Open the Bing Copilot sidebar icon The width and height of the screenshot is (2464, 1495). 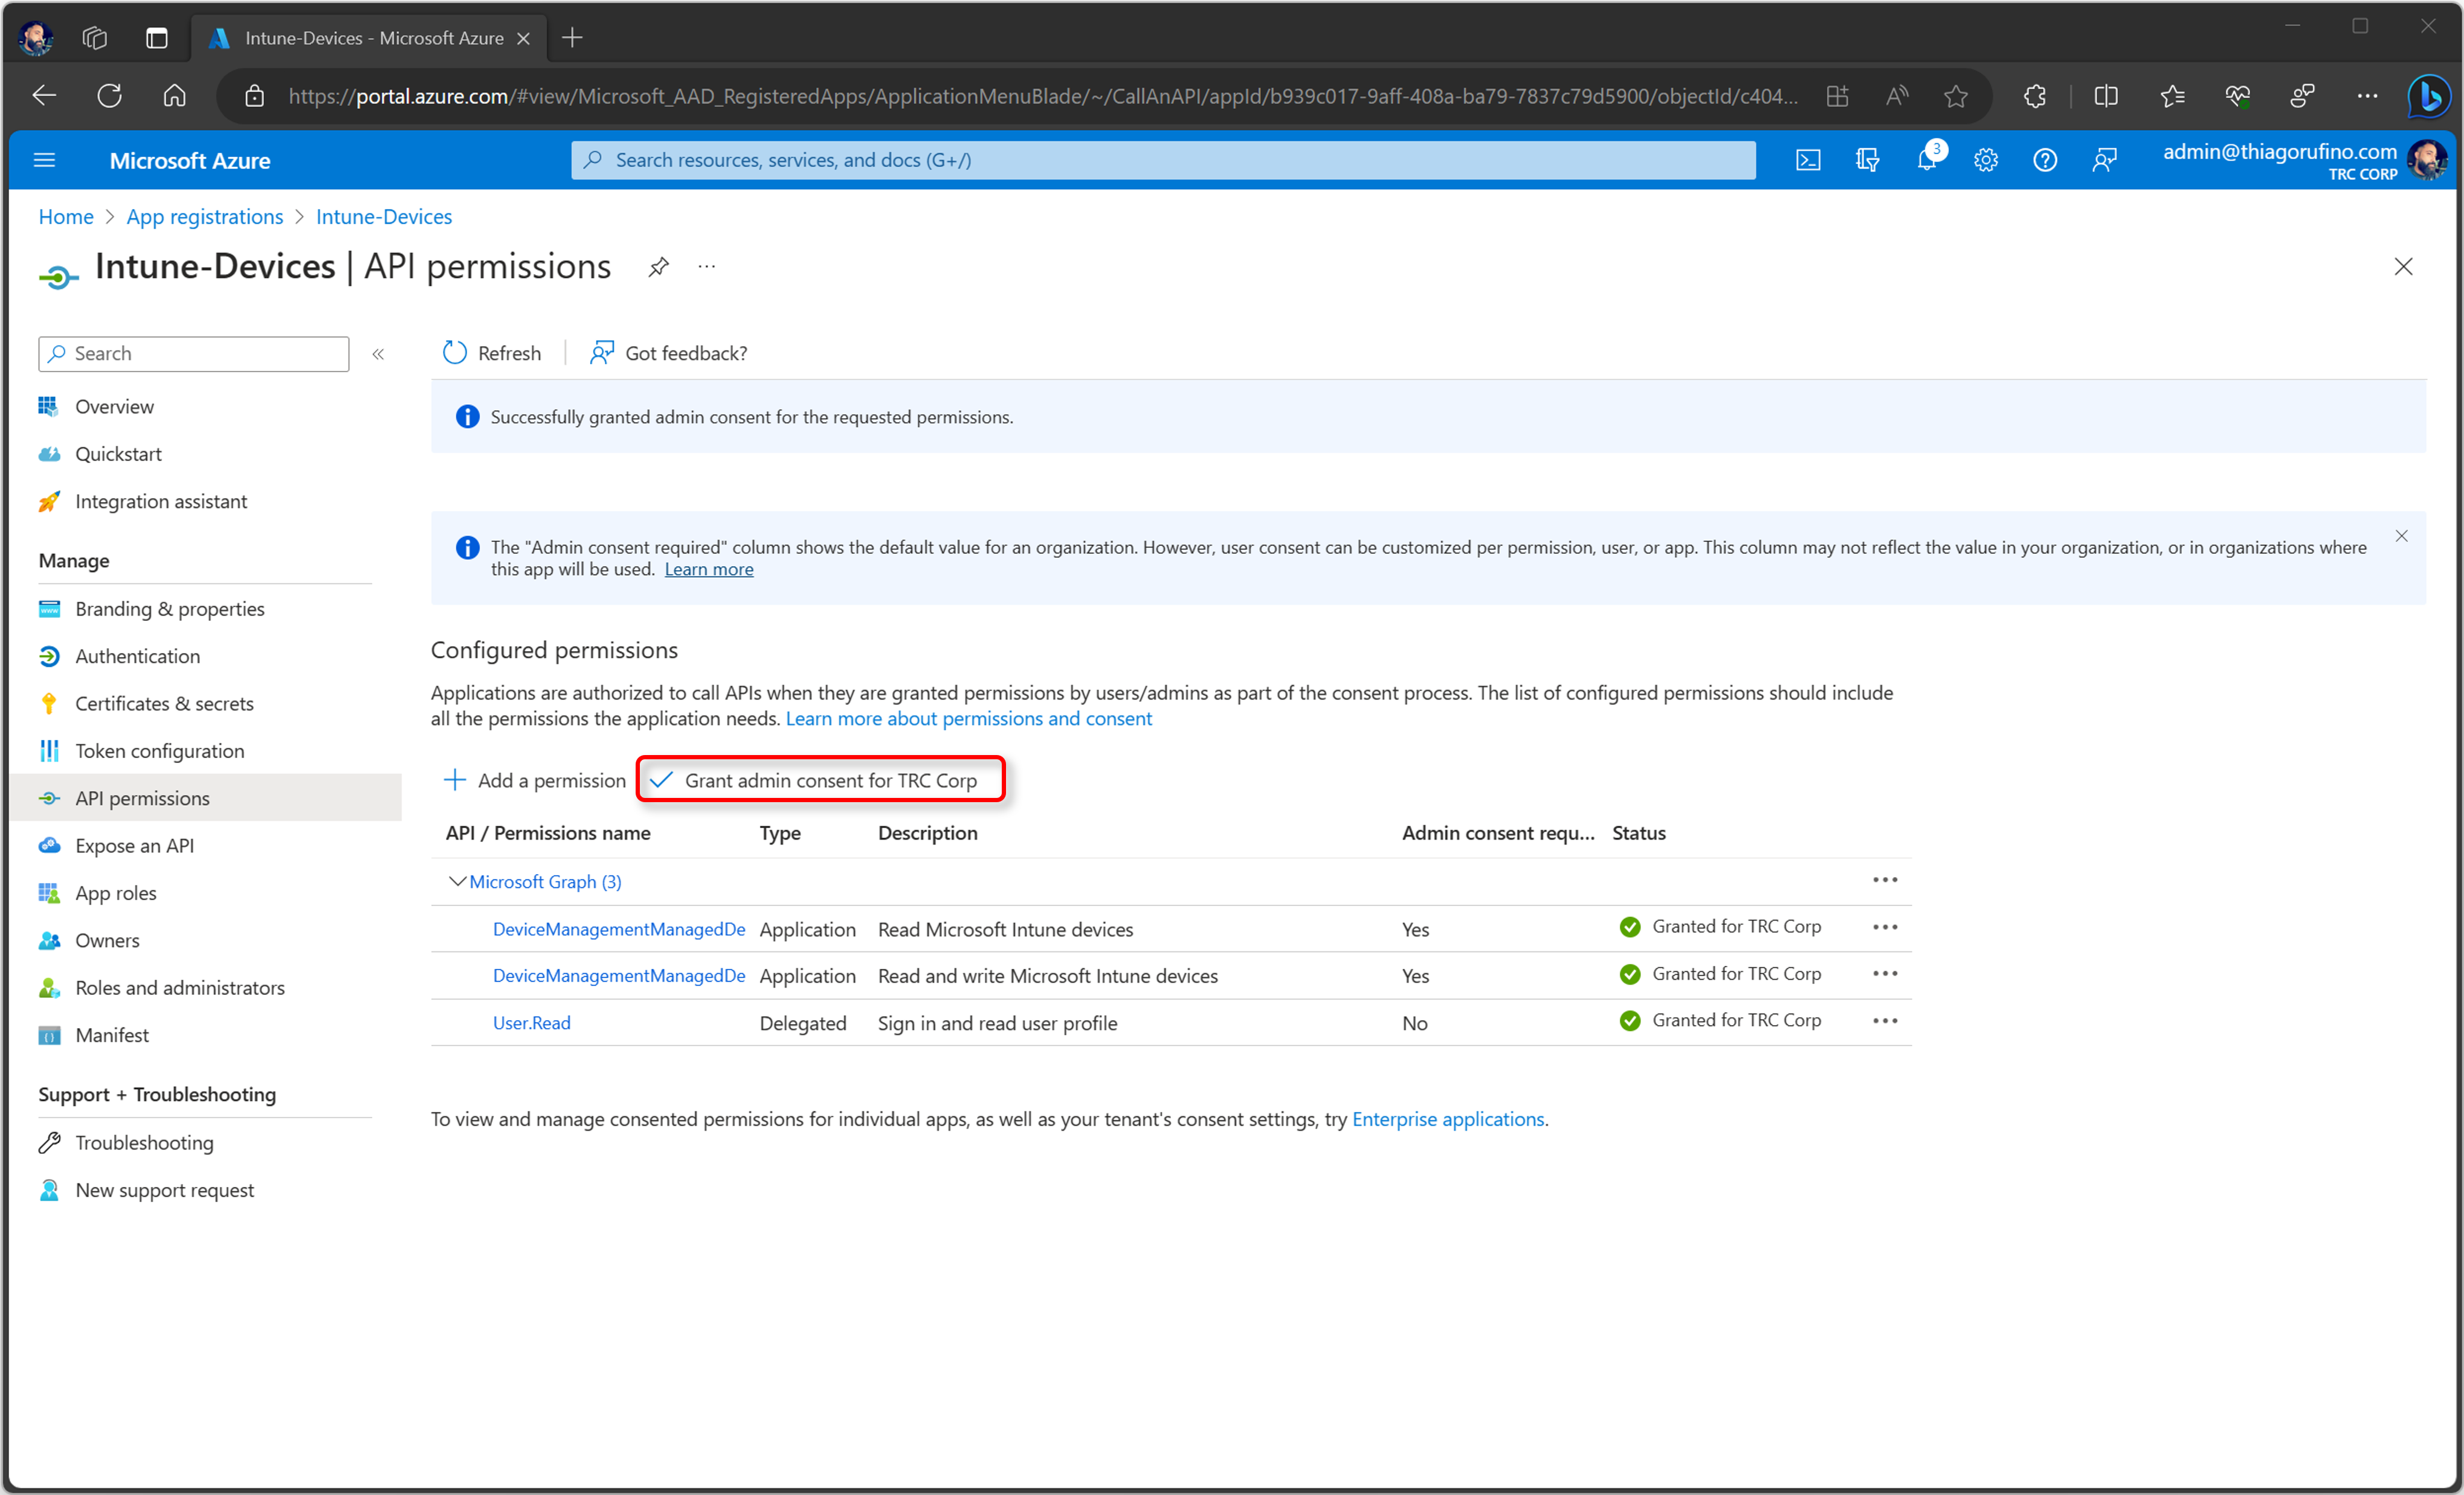(2429, 96)
